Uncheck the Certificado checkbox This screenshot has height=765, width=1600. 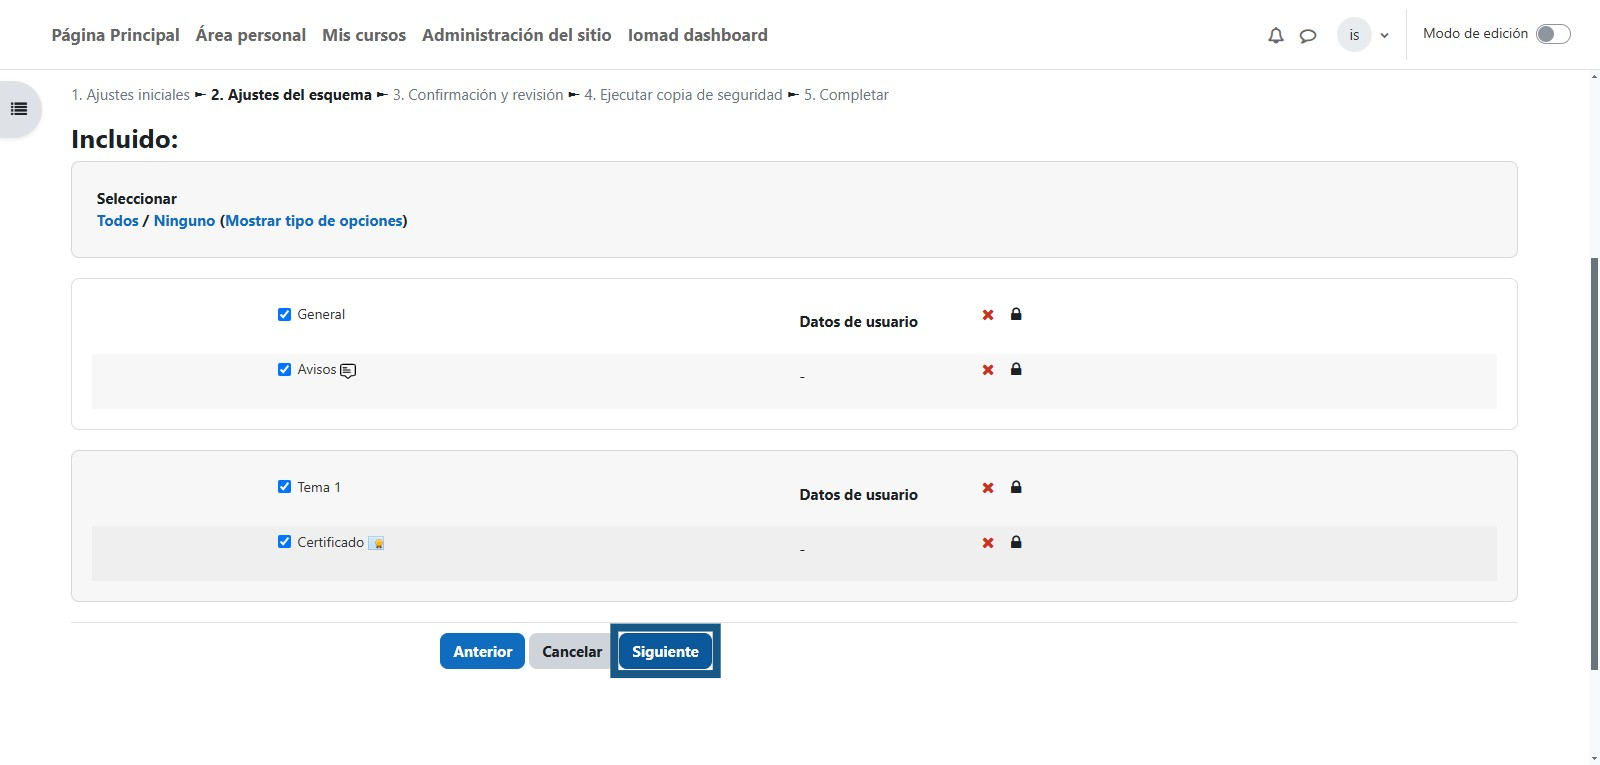pyautogui.click(x=284, y=542)
